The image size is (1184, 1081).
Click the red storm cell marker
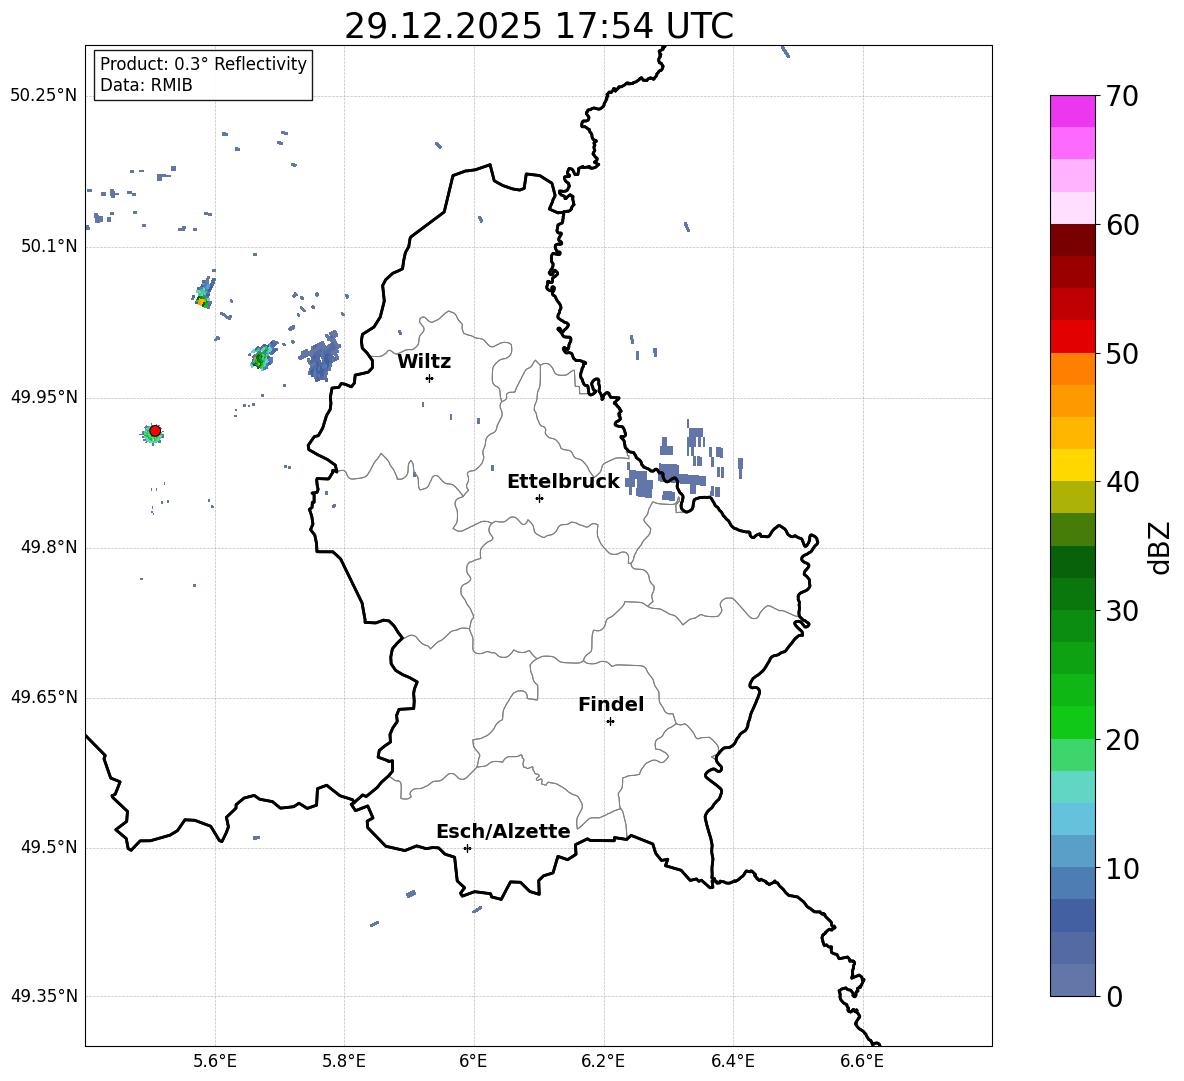(x=155, y=431)
